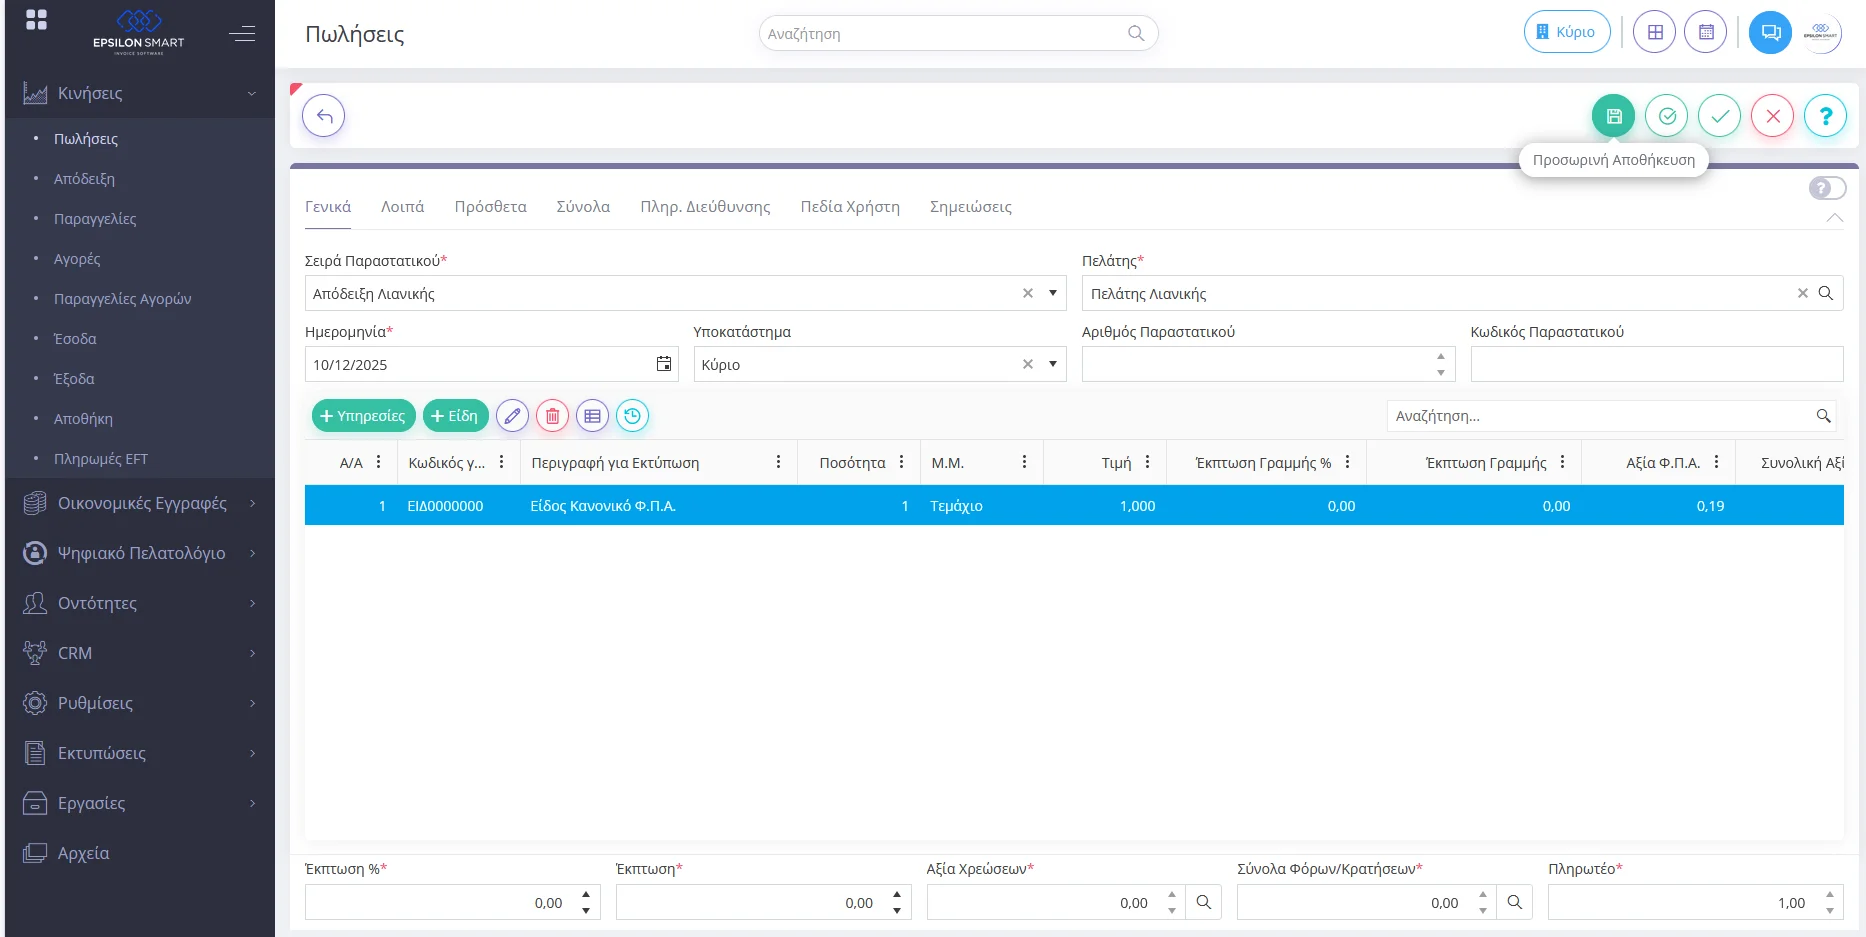Click the history clock icon above grid
This screenshot has height=937, width=1866.
632,416
